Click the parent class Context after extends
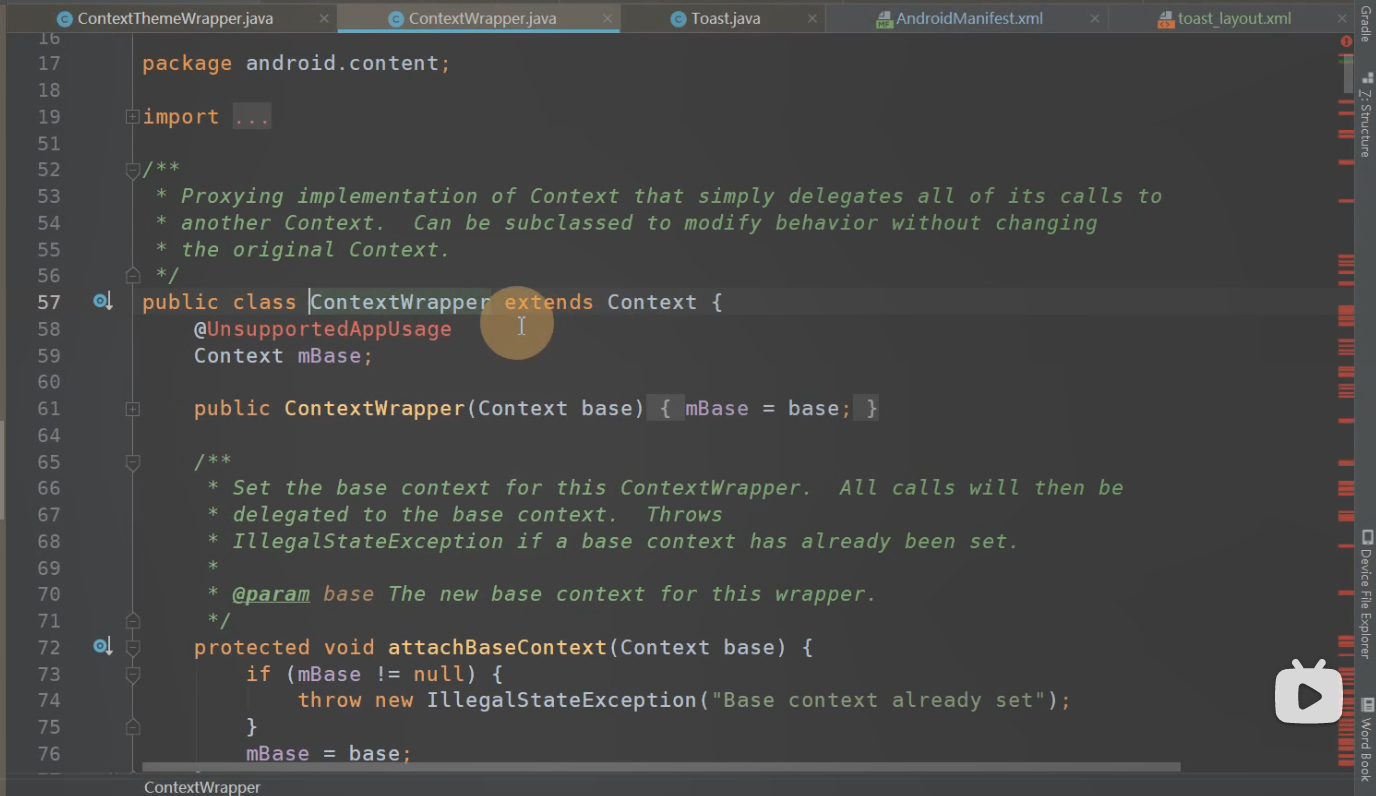This screenshot has height=796, width=1376. [652, 302]
